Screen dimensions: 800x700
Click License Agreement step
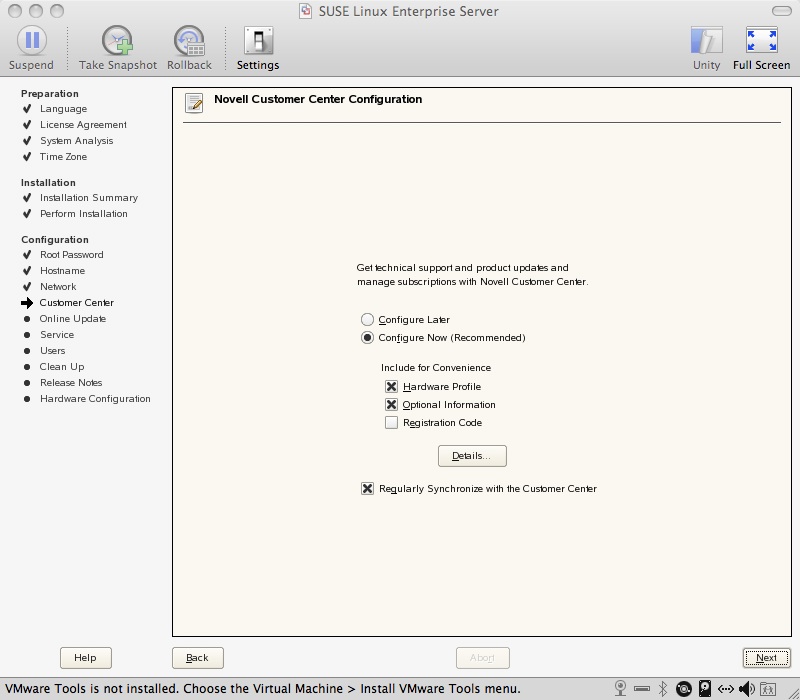click(x=83, y=124)
